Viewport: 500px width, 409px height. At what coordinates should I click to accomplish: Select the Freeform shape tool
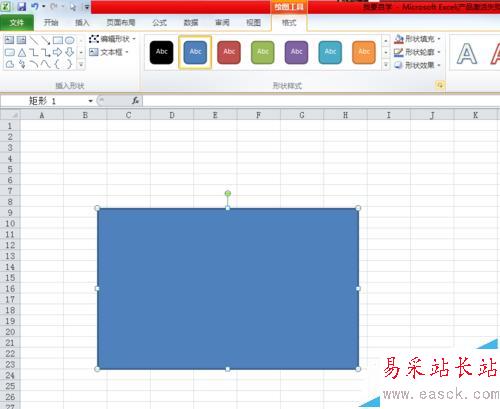pos(10,64)
